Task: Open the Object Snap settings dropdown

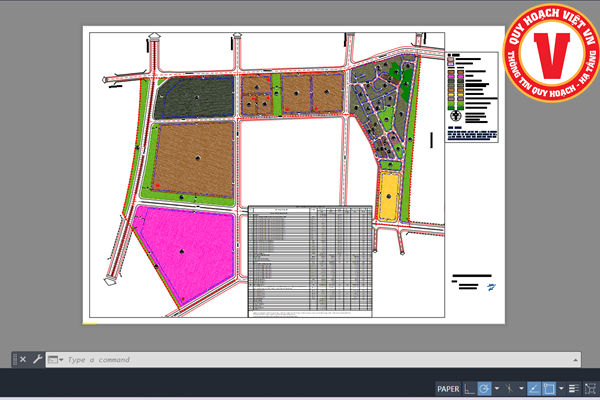Action: coord(560,388)
